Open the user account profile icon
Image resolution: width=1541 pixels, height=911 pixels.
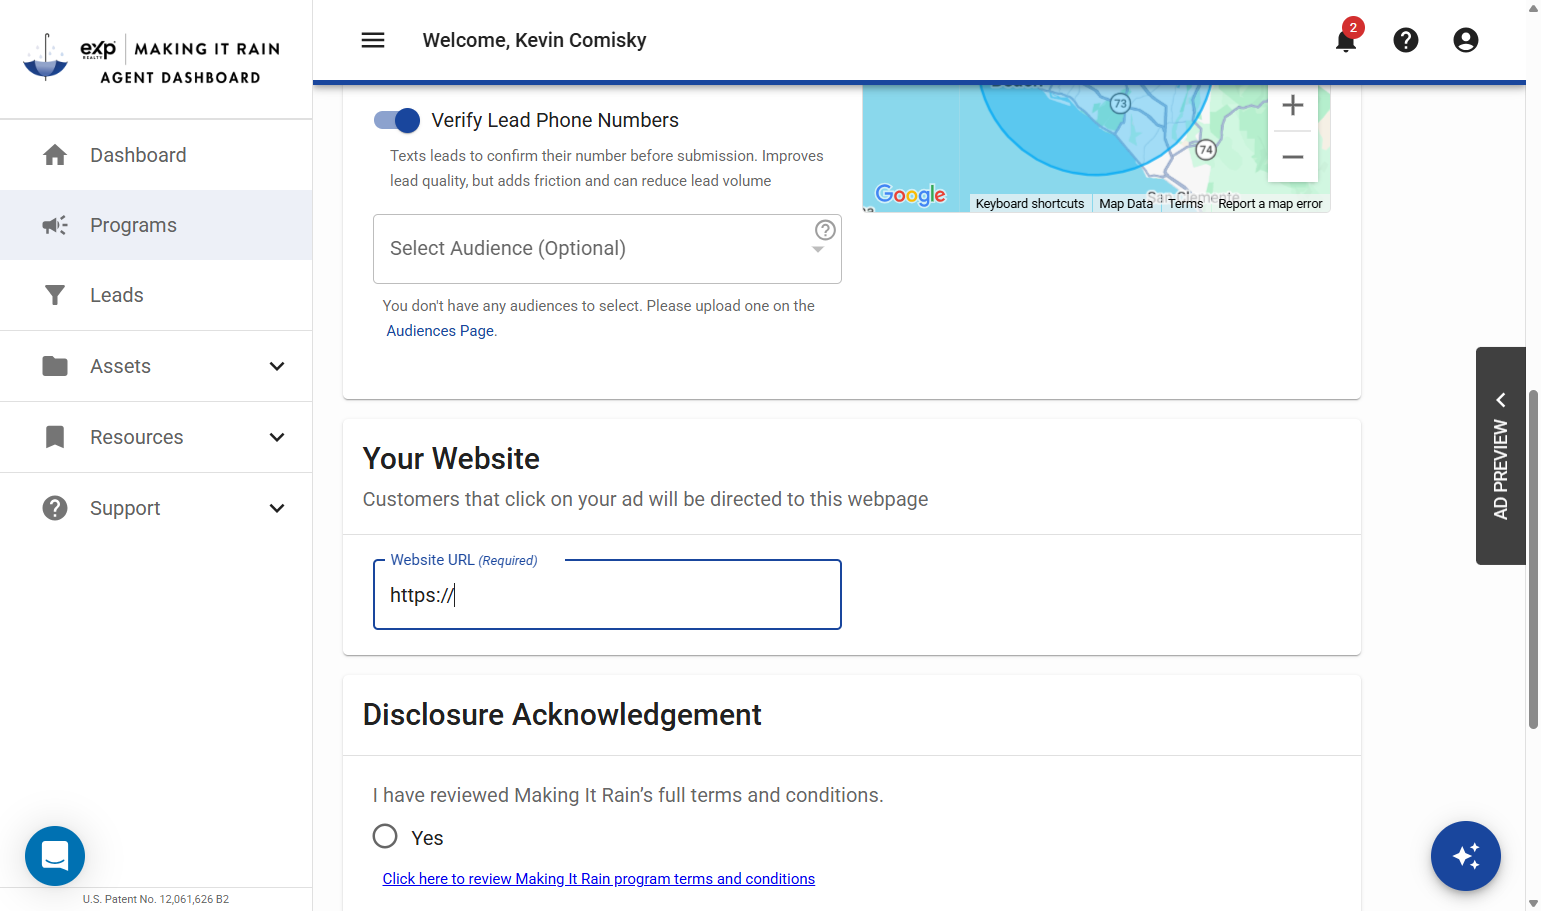[1466, 40]
